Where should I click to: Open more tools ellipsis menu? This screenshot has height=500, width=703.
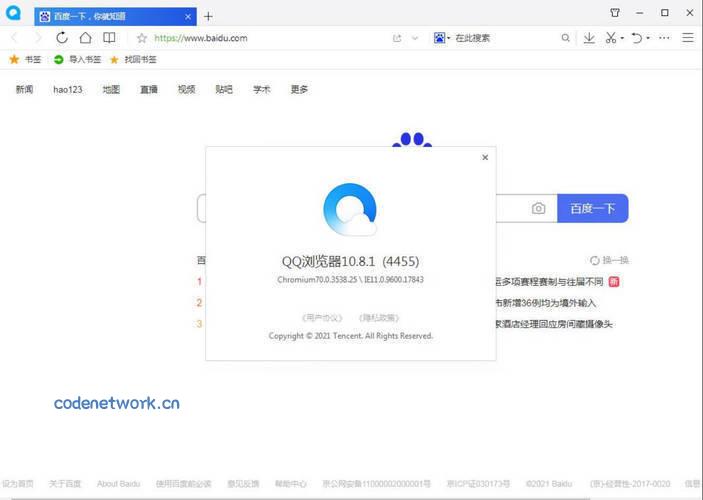click(x=664, y=38)
